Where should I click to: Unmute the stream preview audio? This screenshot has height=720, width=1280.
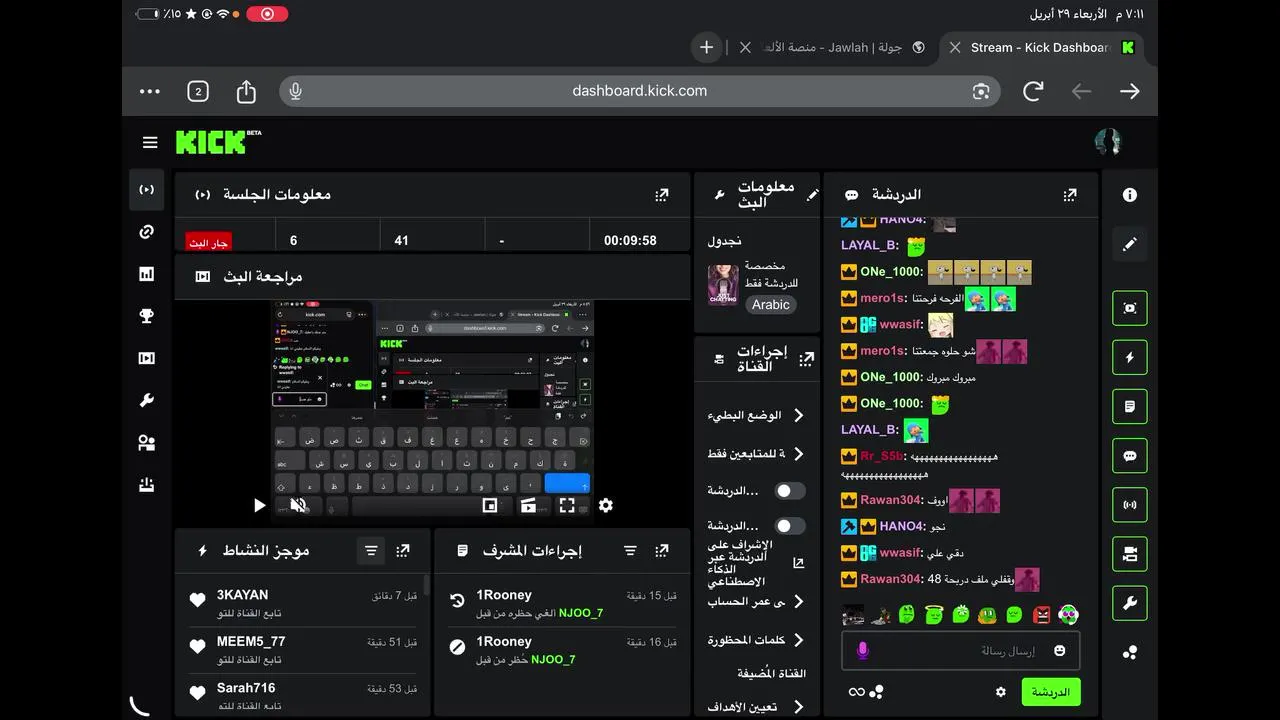pos(297,506)
